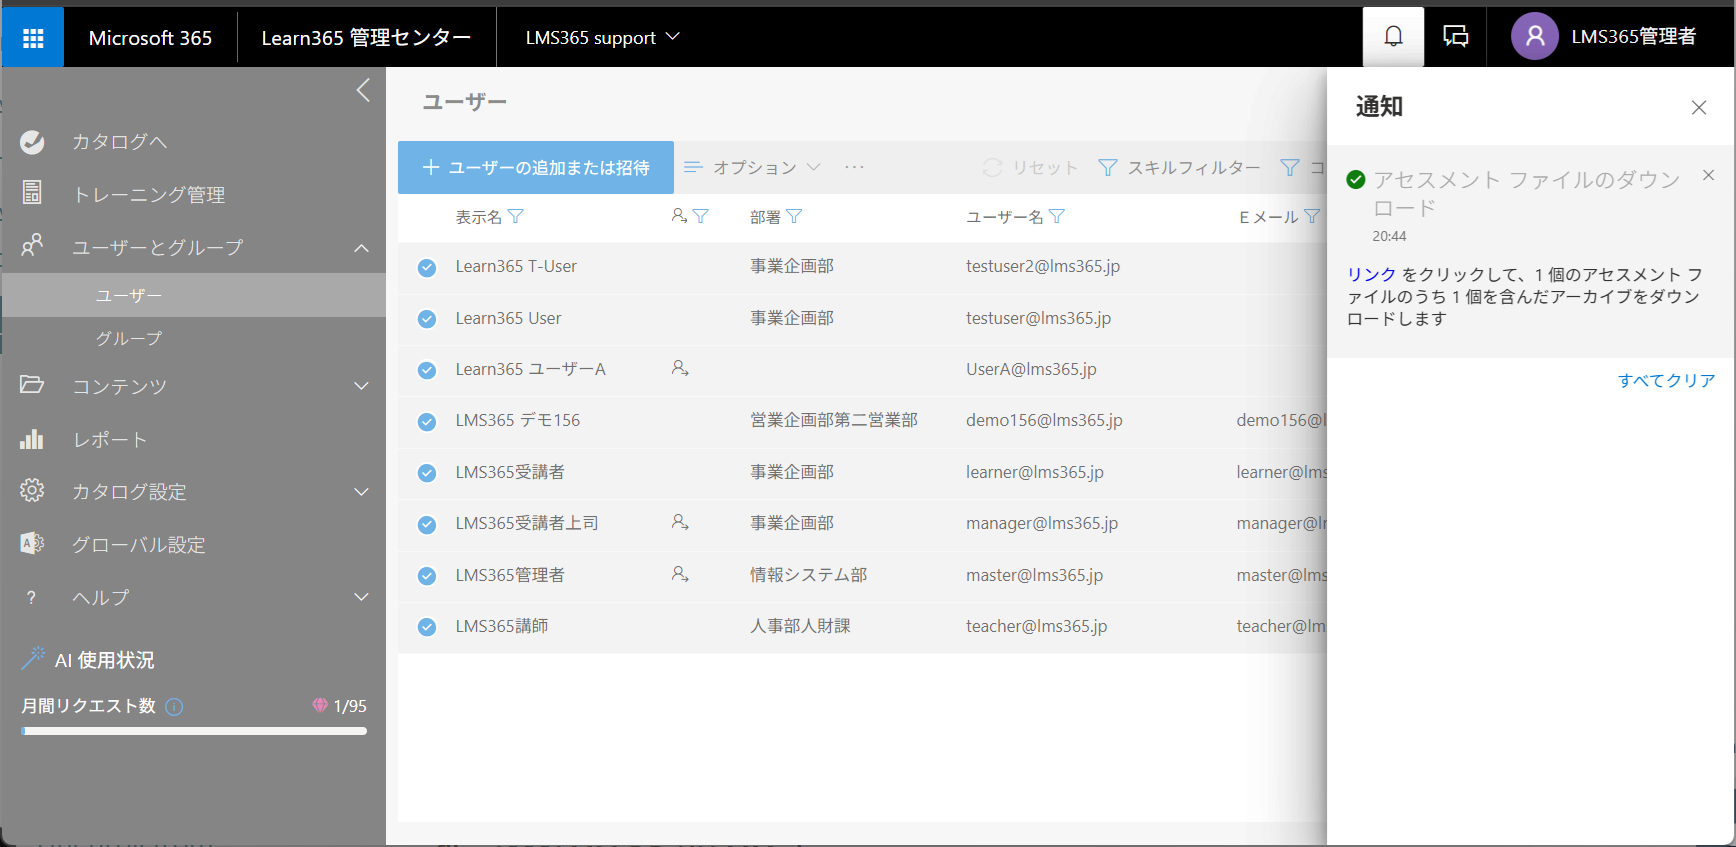Filter the Eメール column

(1312, 216)
